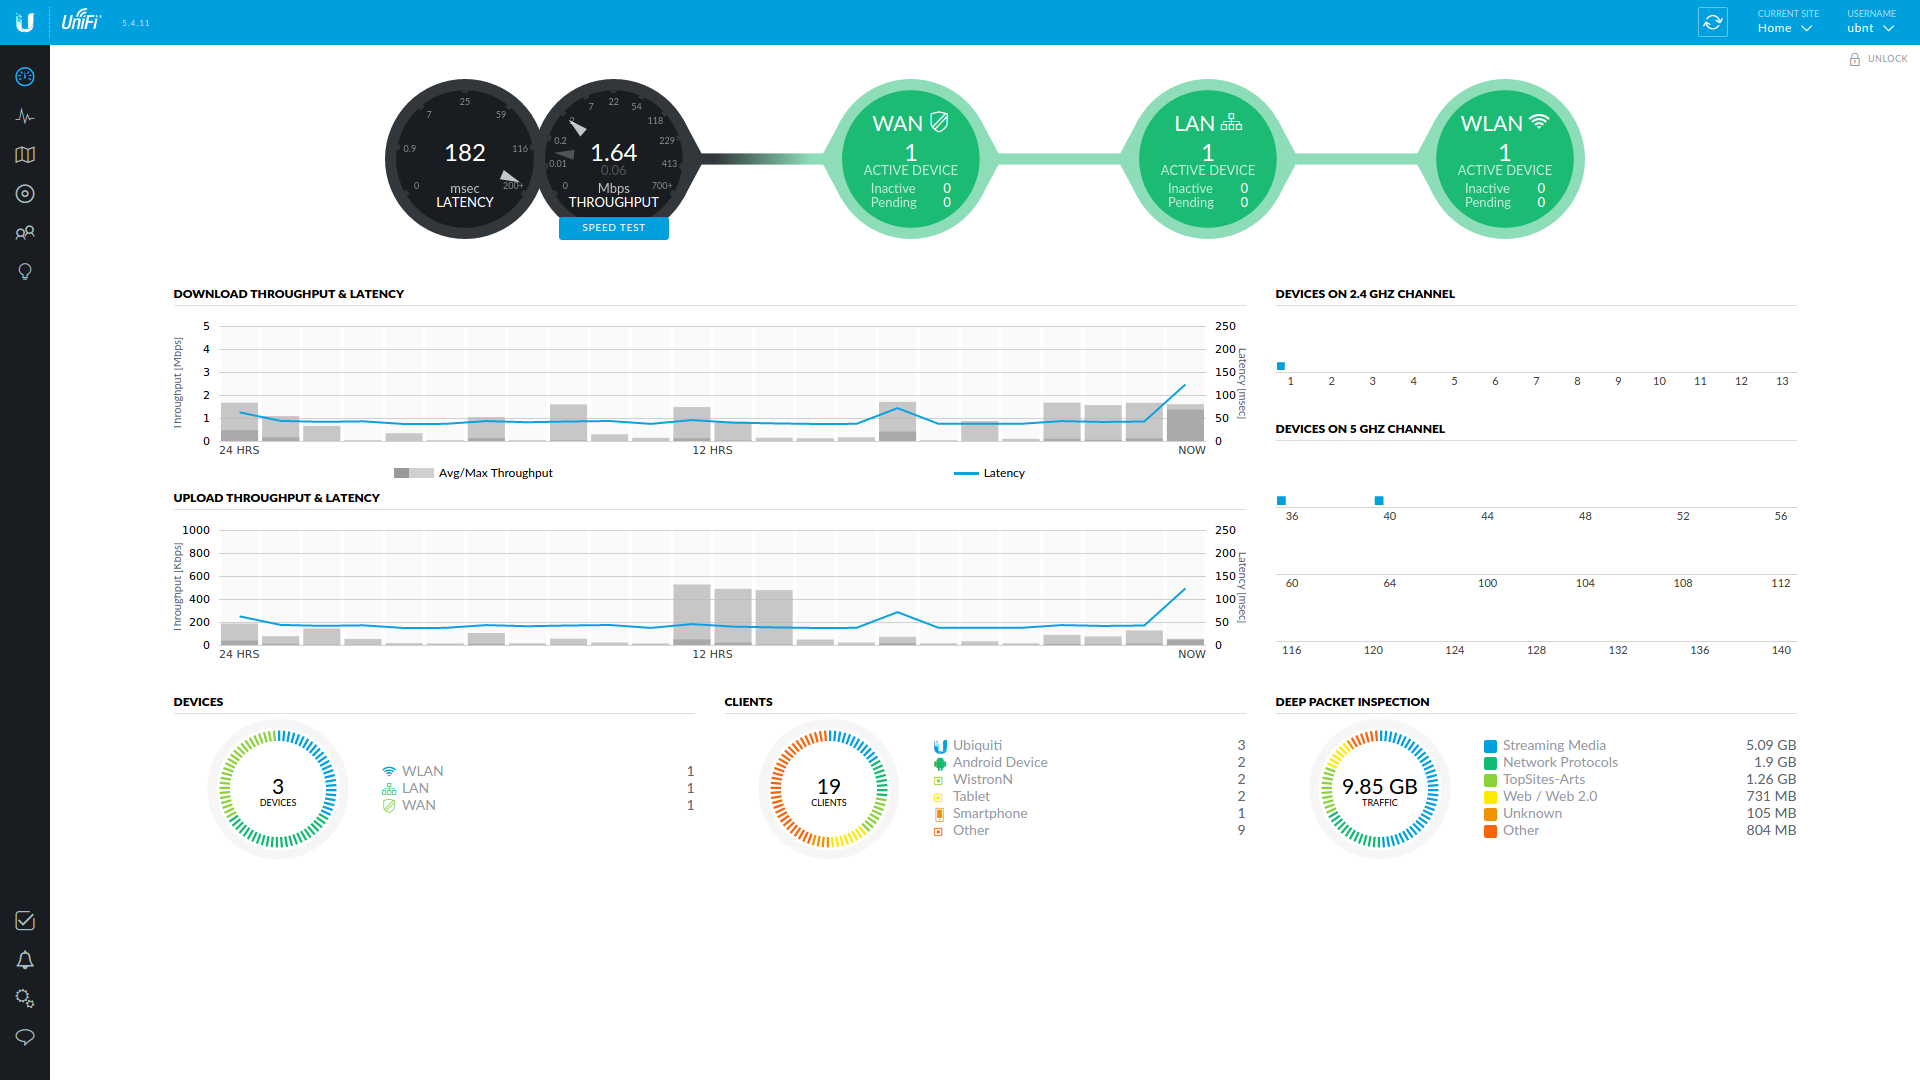The height and width of the screenshot is (1080, 1920).
Task: Click the Devices panel icon
Action: pyautogui.click(x=24, y=193)
